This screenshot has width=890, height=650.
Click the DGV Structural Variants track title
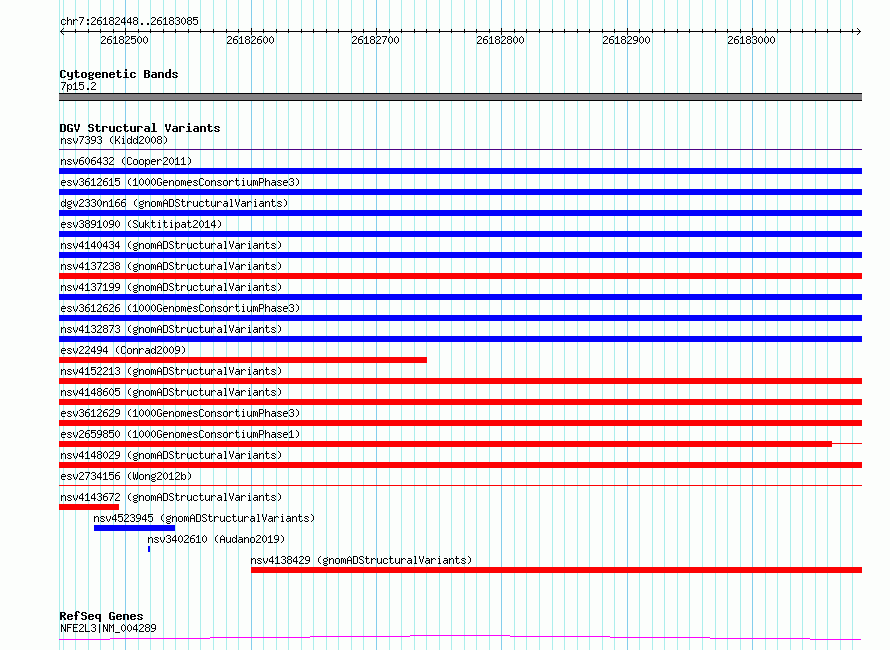click(140, 128)
